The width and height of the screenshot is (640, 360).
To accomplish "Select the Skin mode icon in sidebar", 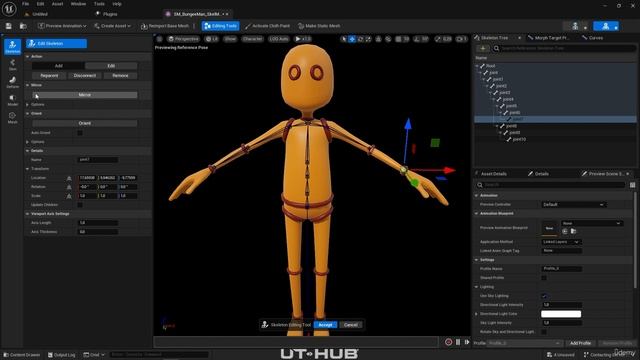I will (12, 64).
